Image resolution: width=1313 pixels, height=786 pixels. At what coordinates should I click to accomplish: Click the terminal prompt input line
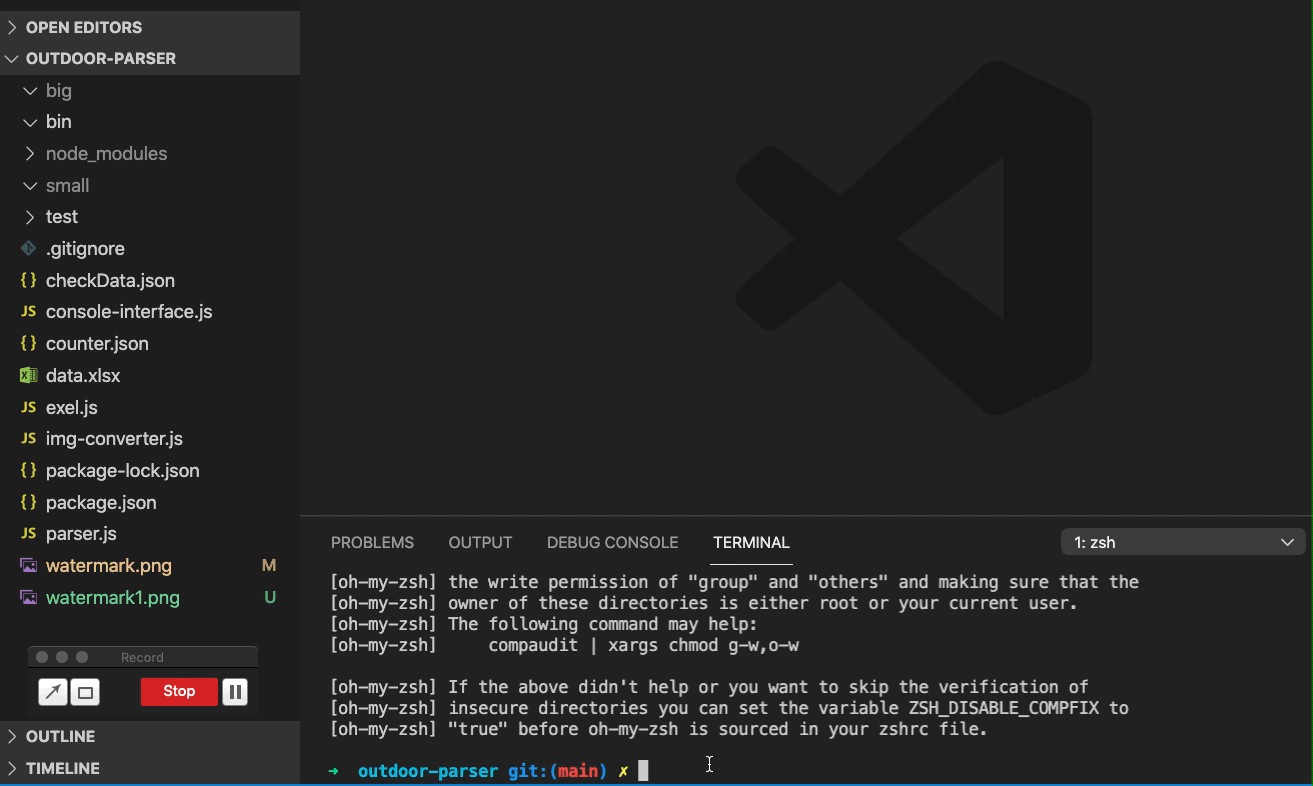coord(806,771)
